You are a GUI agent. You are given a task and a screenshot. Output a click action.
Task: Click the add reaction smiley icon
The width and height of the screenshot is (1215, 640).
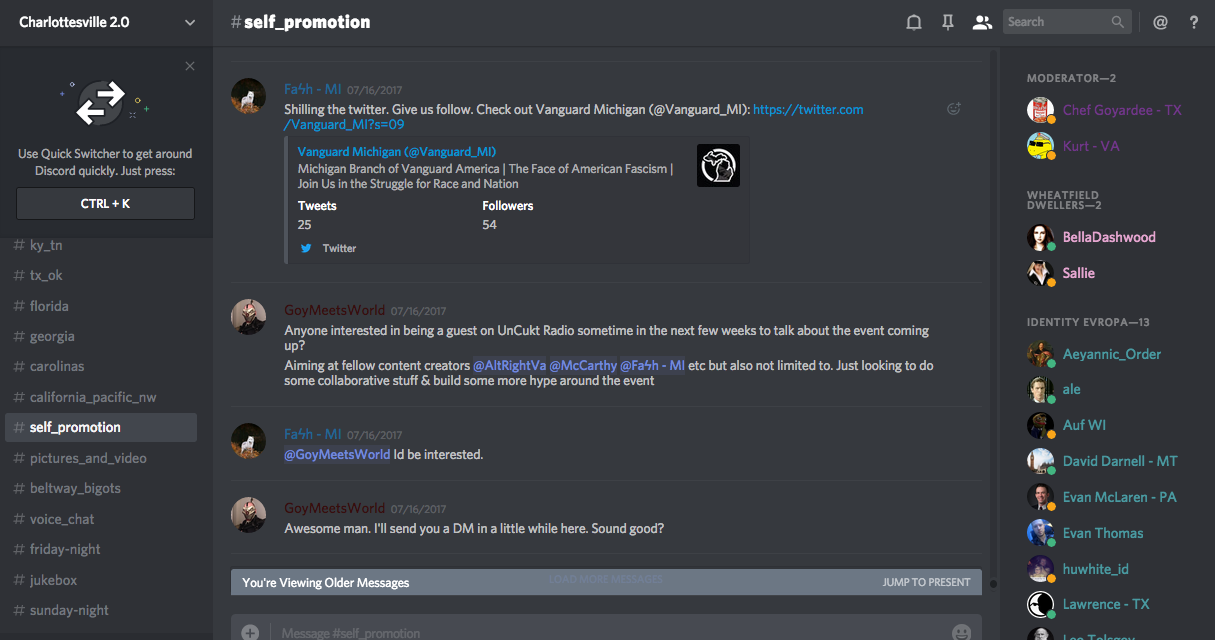click(954, 109)
